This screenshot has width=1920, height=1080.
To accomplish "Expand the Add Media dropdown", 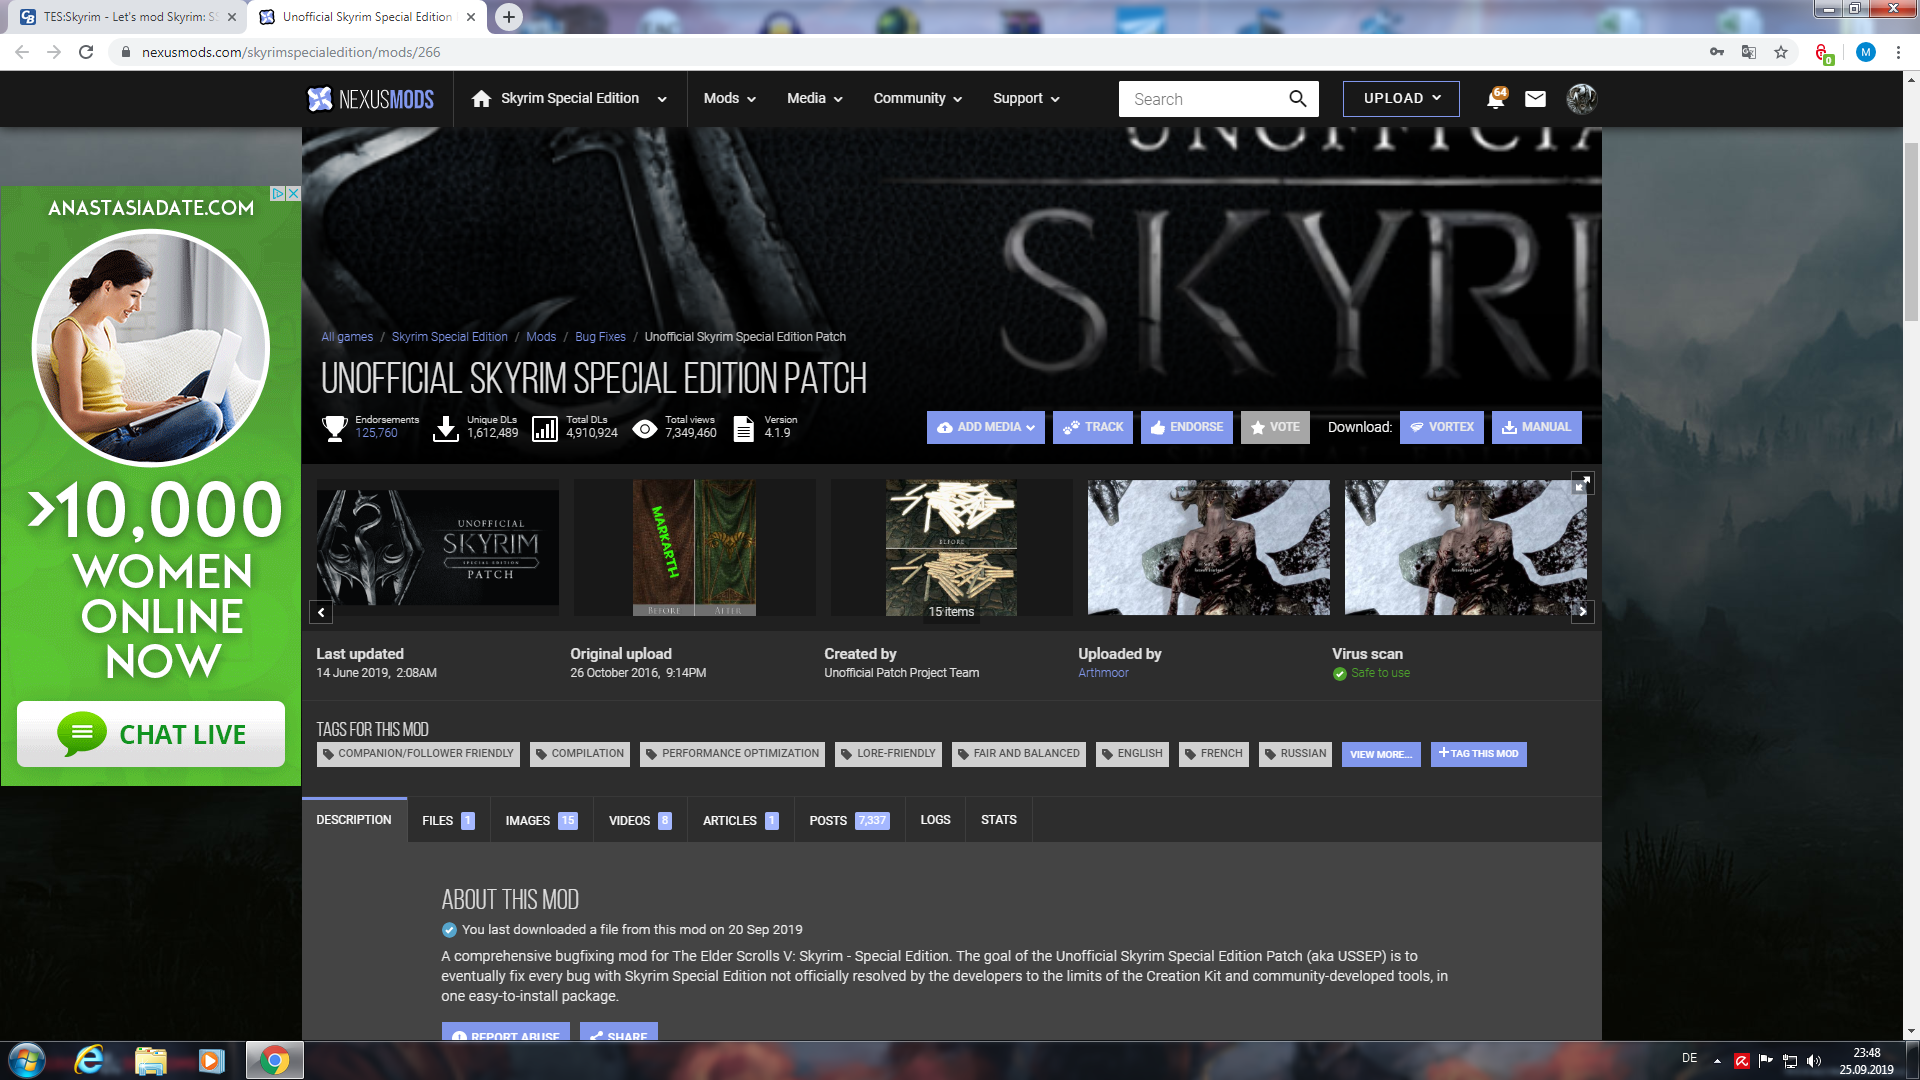I will tap(985, 427).
